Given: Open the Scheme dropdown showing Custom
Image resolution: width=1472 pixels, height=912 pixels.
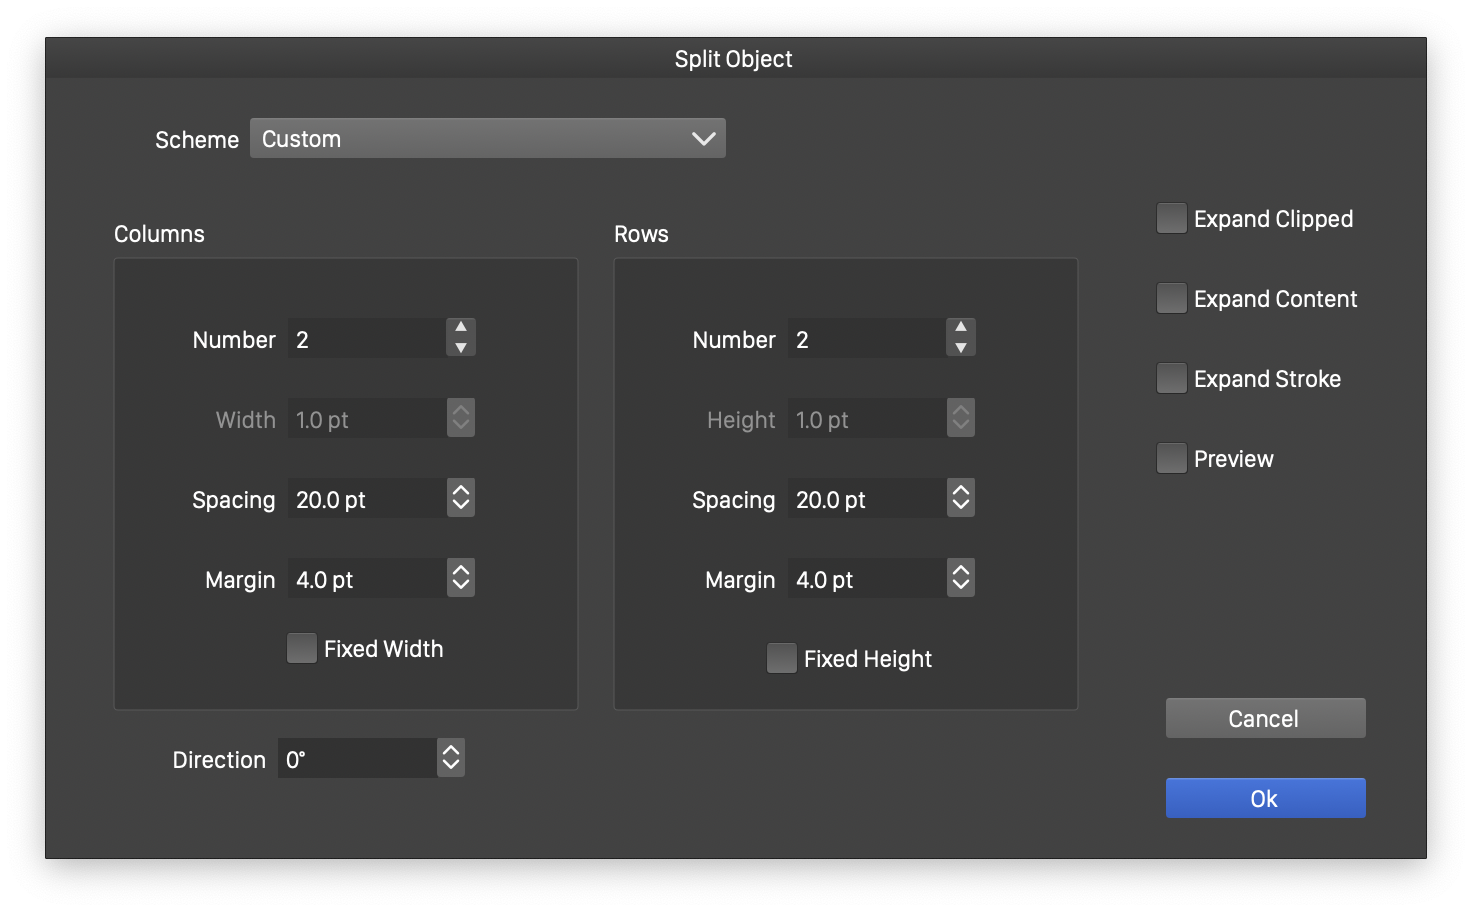Looking at the screenshot, I should 487,139.
